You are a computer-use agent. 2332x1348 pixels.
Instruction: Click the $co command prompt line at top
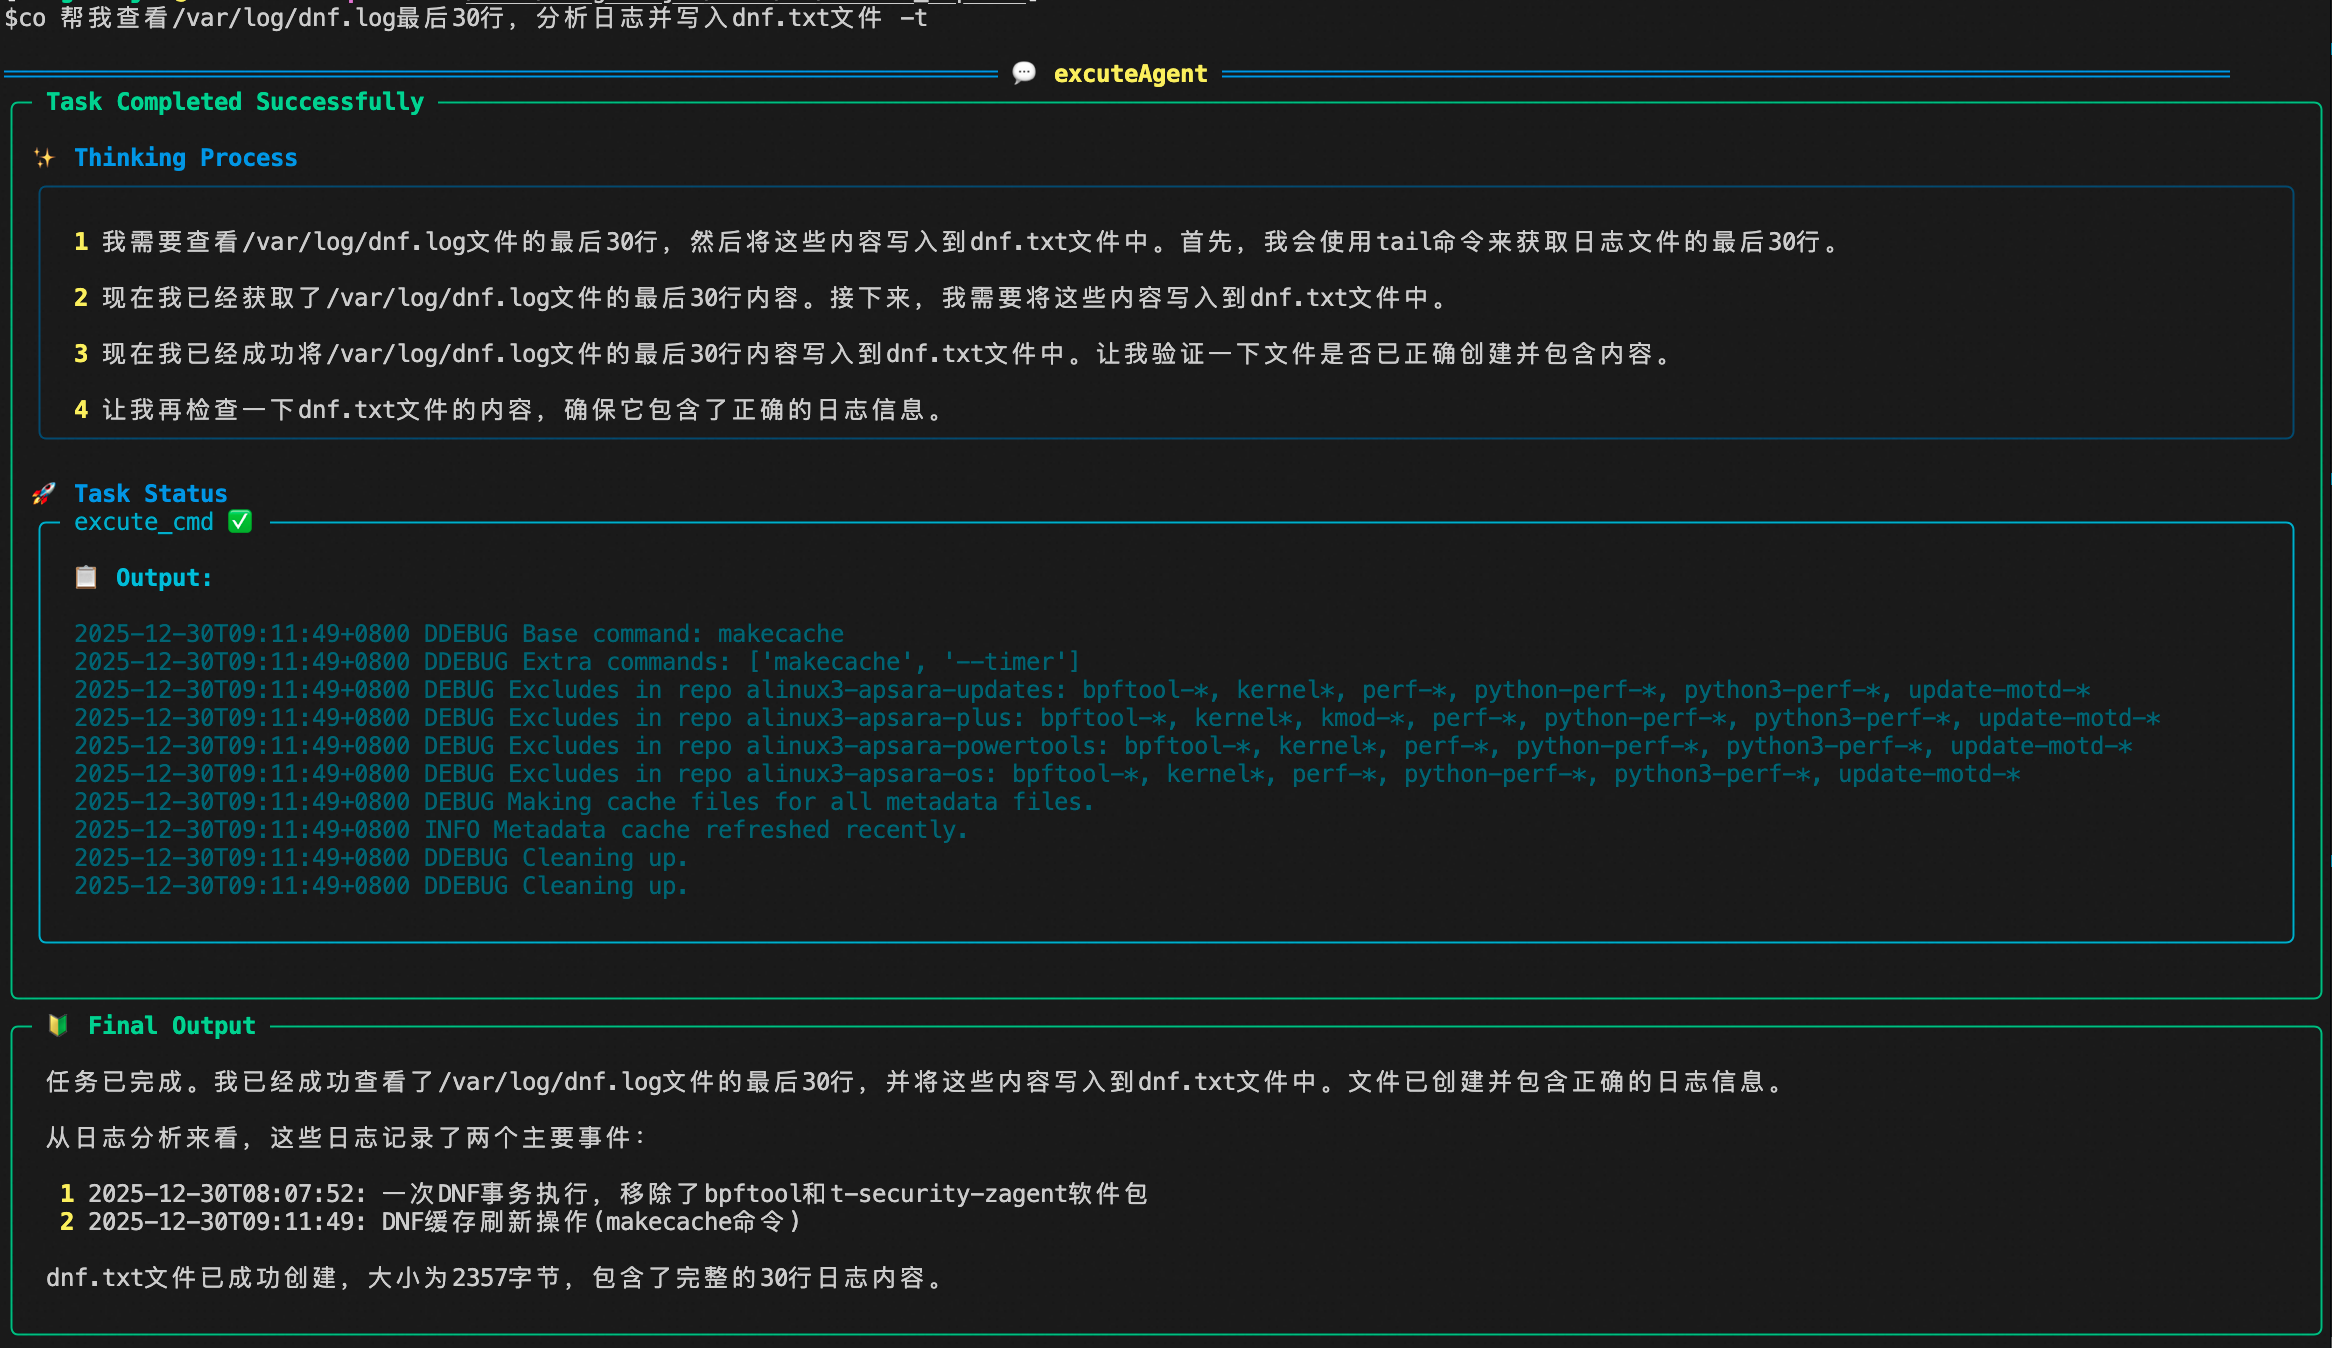(465, 18)
